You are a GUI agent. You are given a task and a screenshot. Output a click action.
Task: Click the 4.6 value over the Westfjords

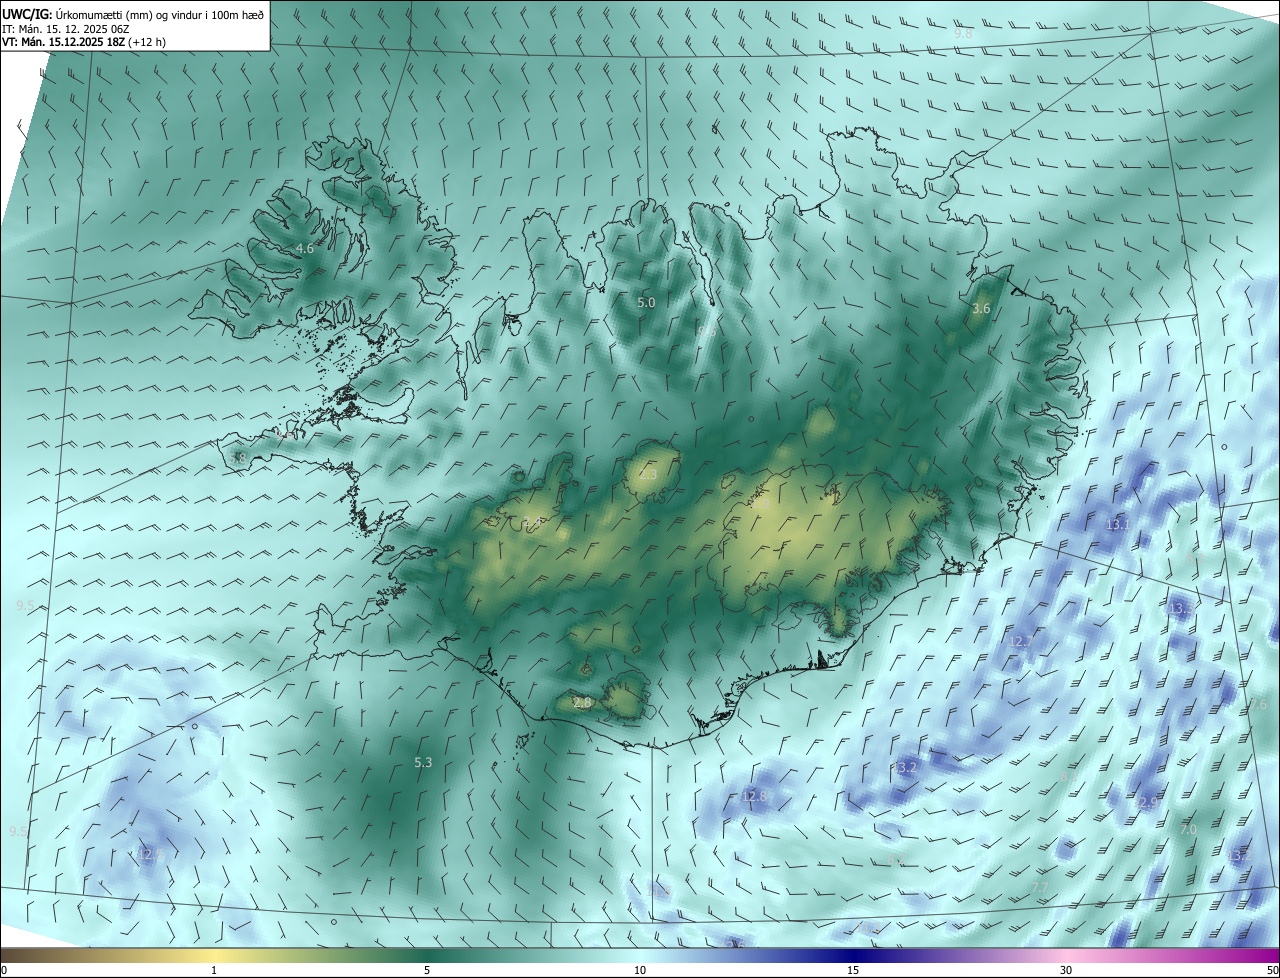(x=305, y=248)
